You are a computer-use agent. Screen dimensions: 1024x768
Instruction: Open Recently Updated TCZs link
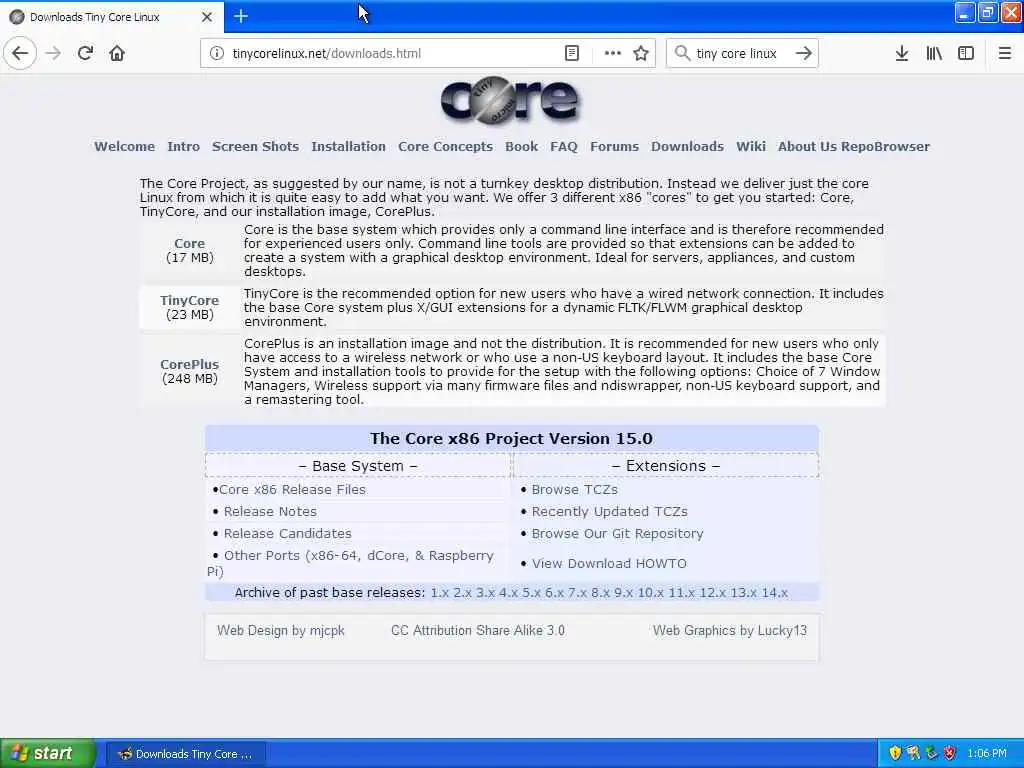(609, 512)
